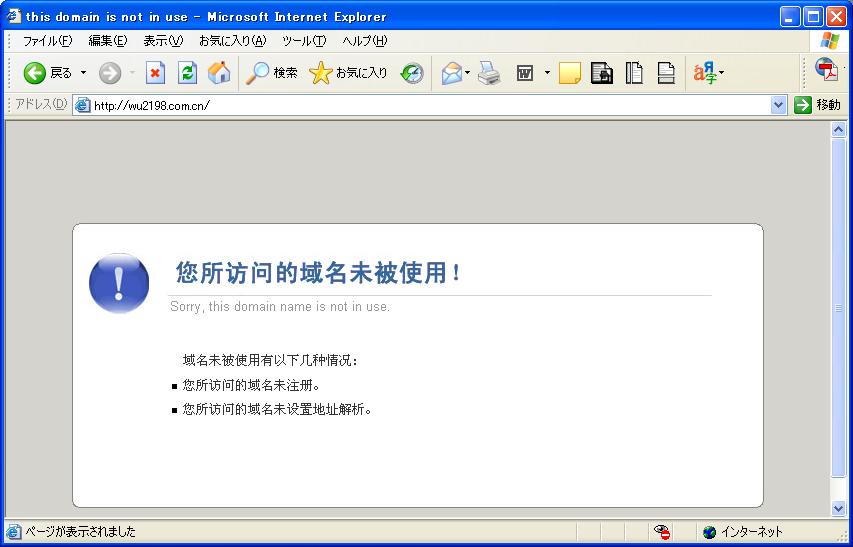This screenshot has width=853, height=547.
Task: Open the ヘルプ(H) menu
Action: pyautogui.click(x=364, y=41)
